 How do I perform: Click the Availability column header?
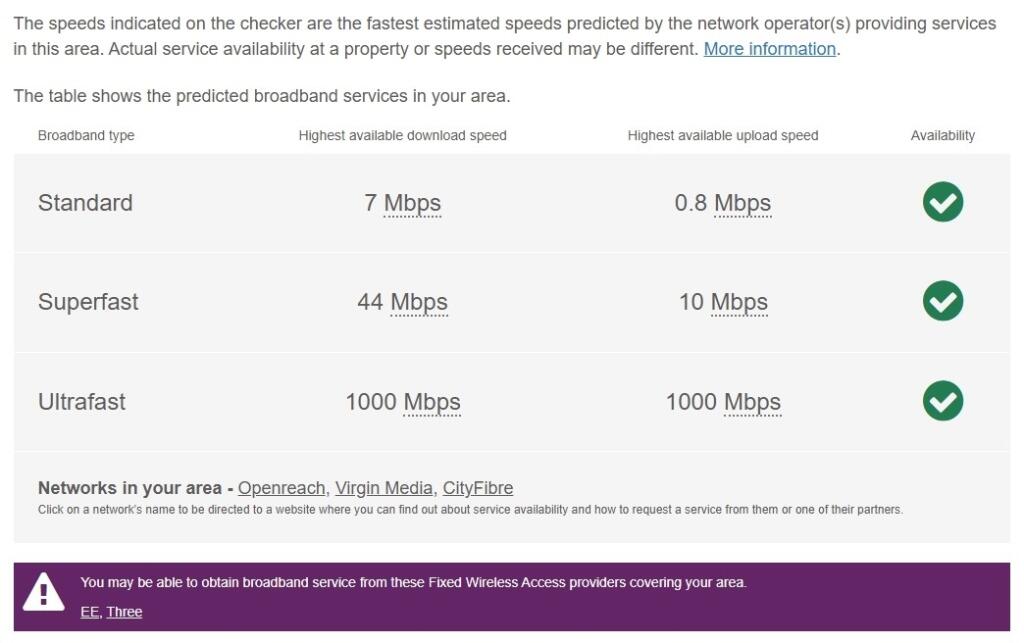tap(942, 135)
